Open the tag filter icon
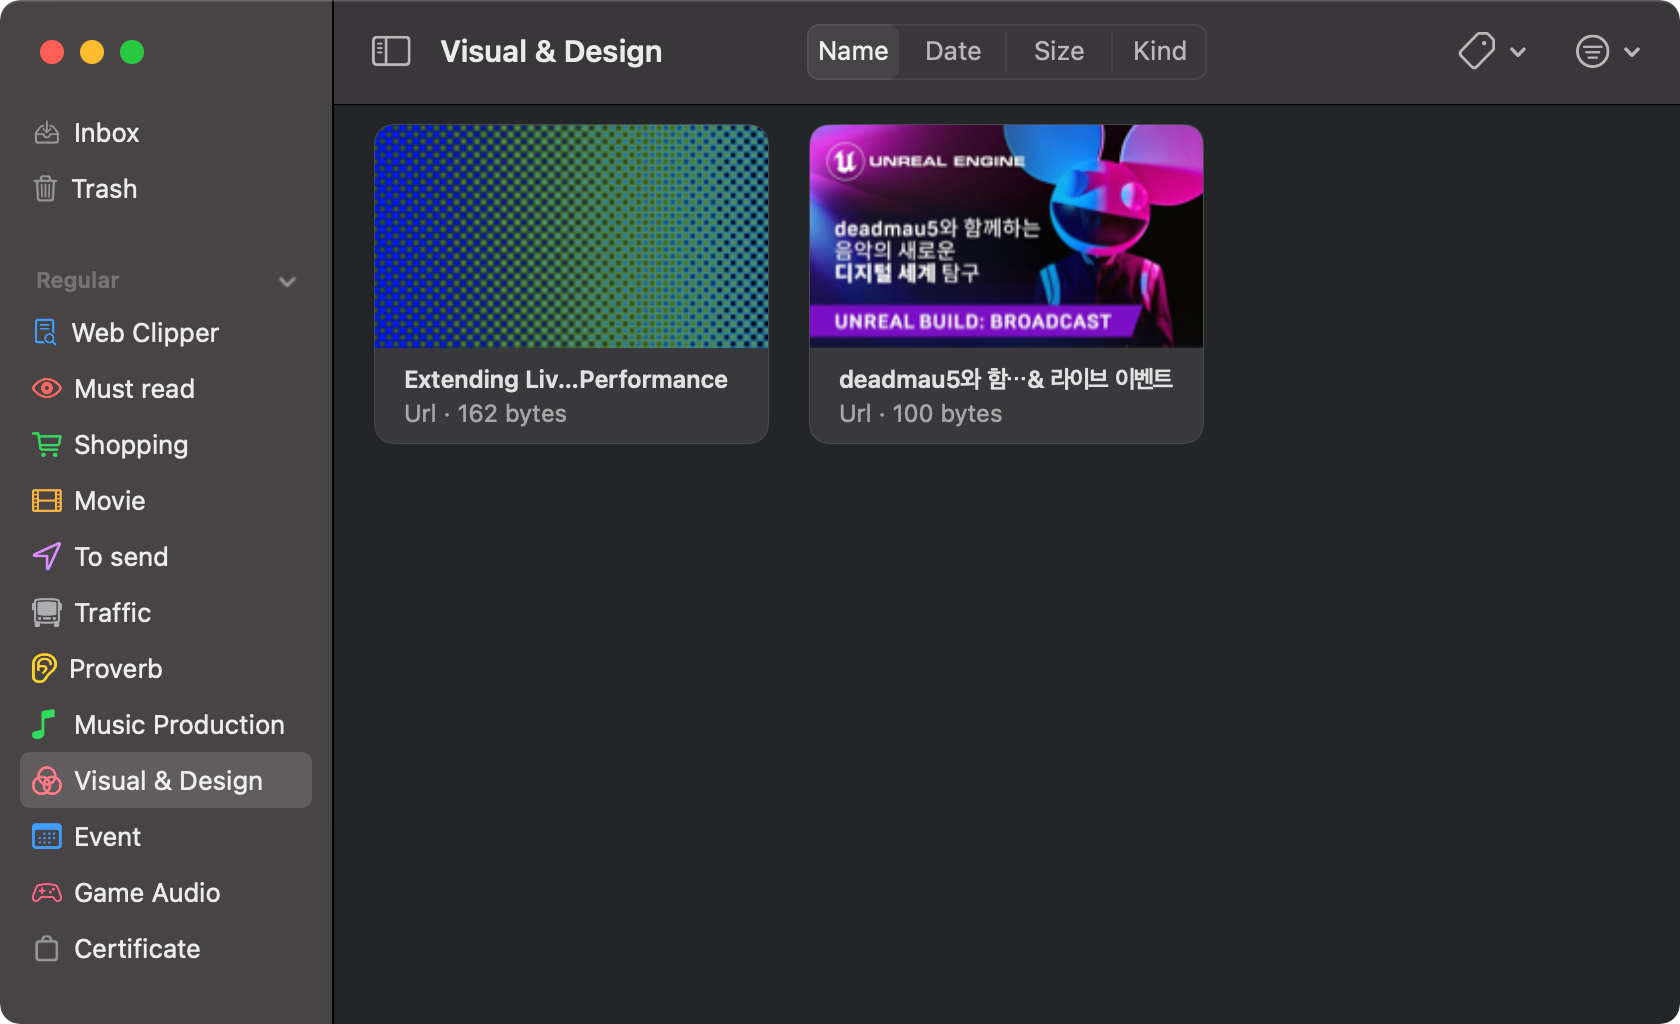 pyautogui.click(x=1476, y=51)
